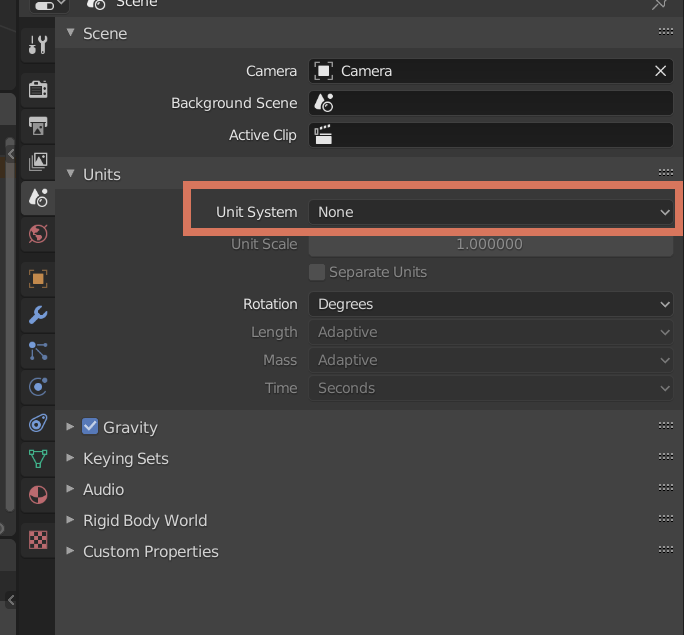Click the vertical scrollbar beside the tabs
The width and height of the screenshot is (684, 635).
click(10, 324)
